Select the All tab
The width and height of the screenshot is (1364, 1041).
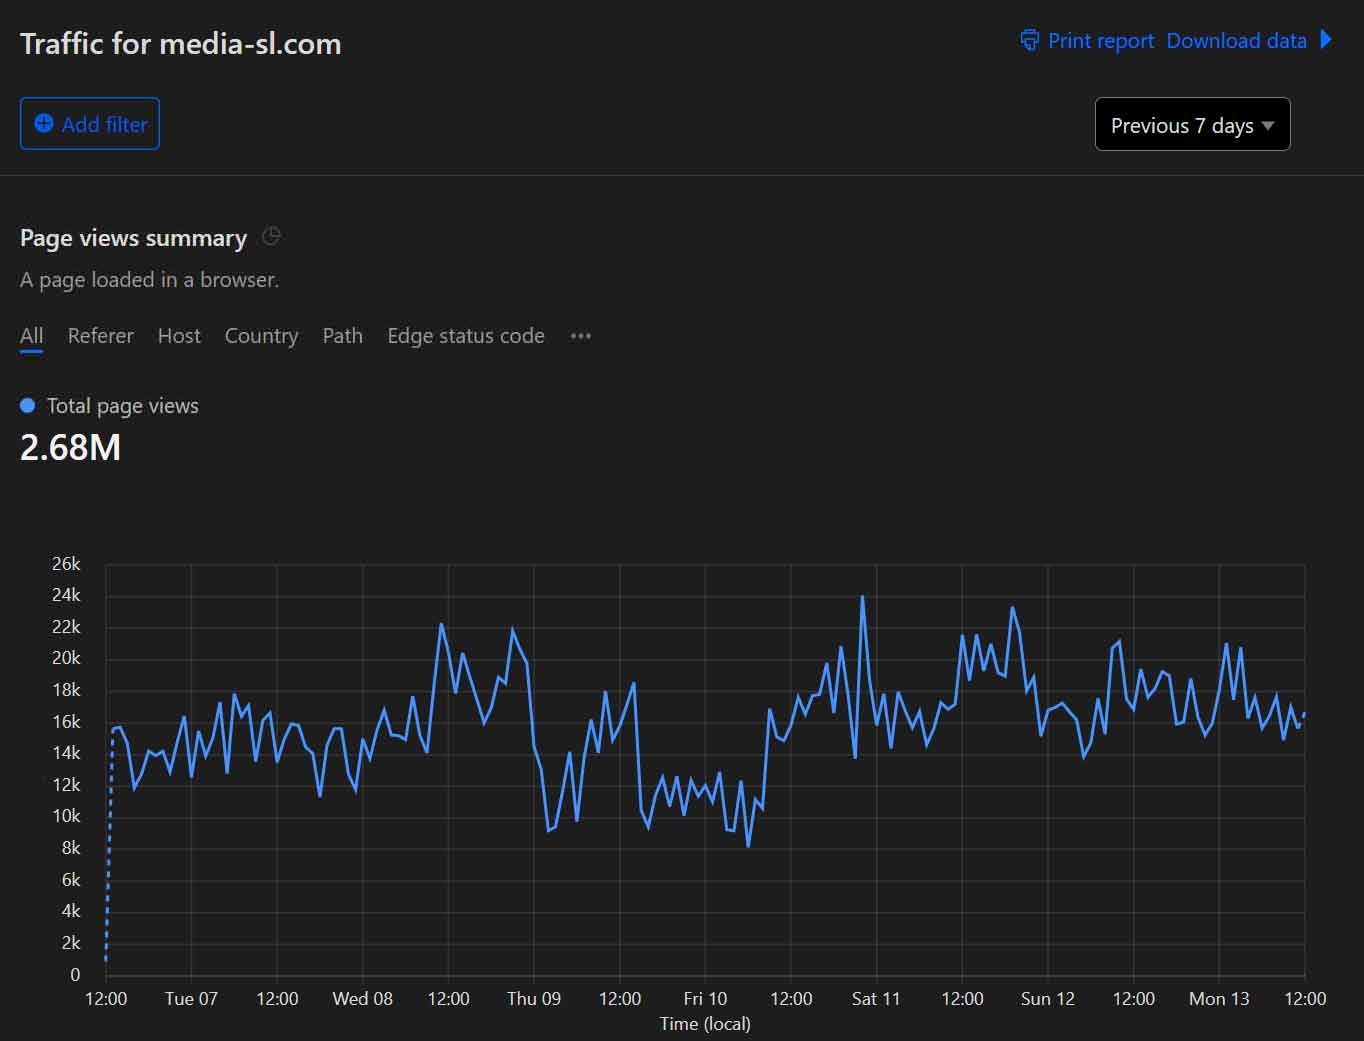[x=31, y=336]
